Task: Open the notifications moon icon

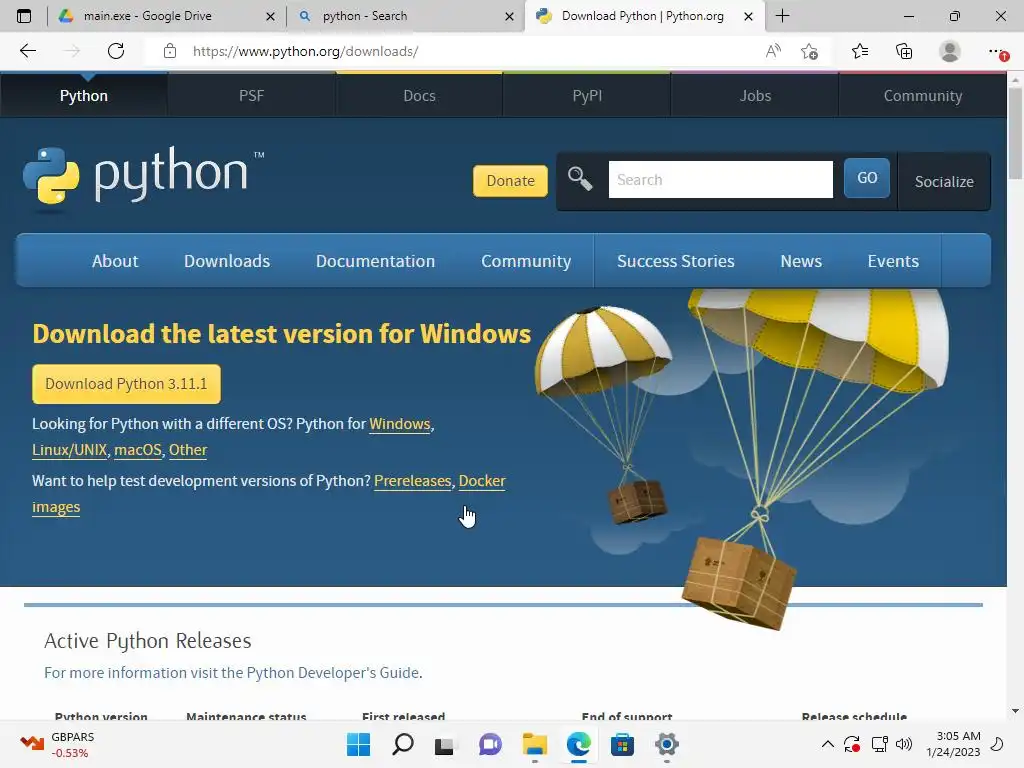Action: (997, 744)
